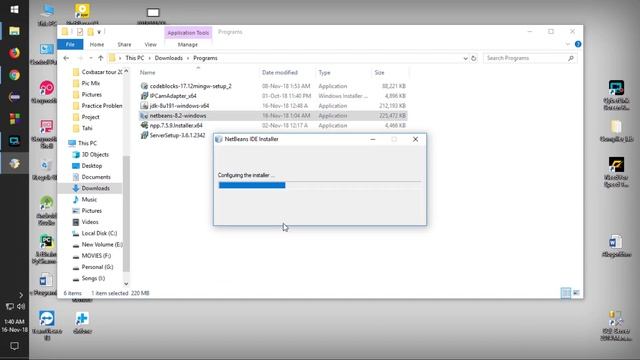The height and width of the screenshot is (360, 640).
Task: Open Explorer help icon
Action: [x=578, y=44]
